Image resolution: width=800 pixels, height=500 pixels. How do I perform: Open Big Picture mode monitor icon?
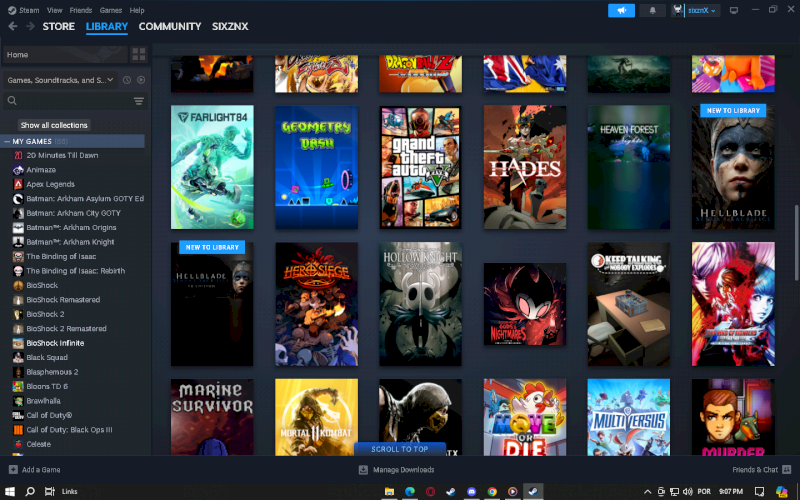pyautogui.click(x=734, y=10)
